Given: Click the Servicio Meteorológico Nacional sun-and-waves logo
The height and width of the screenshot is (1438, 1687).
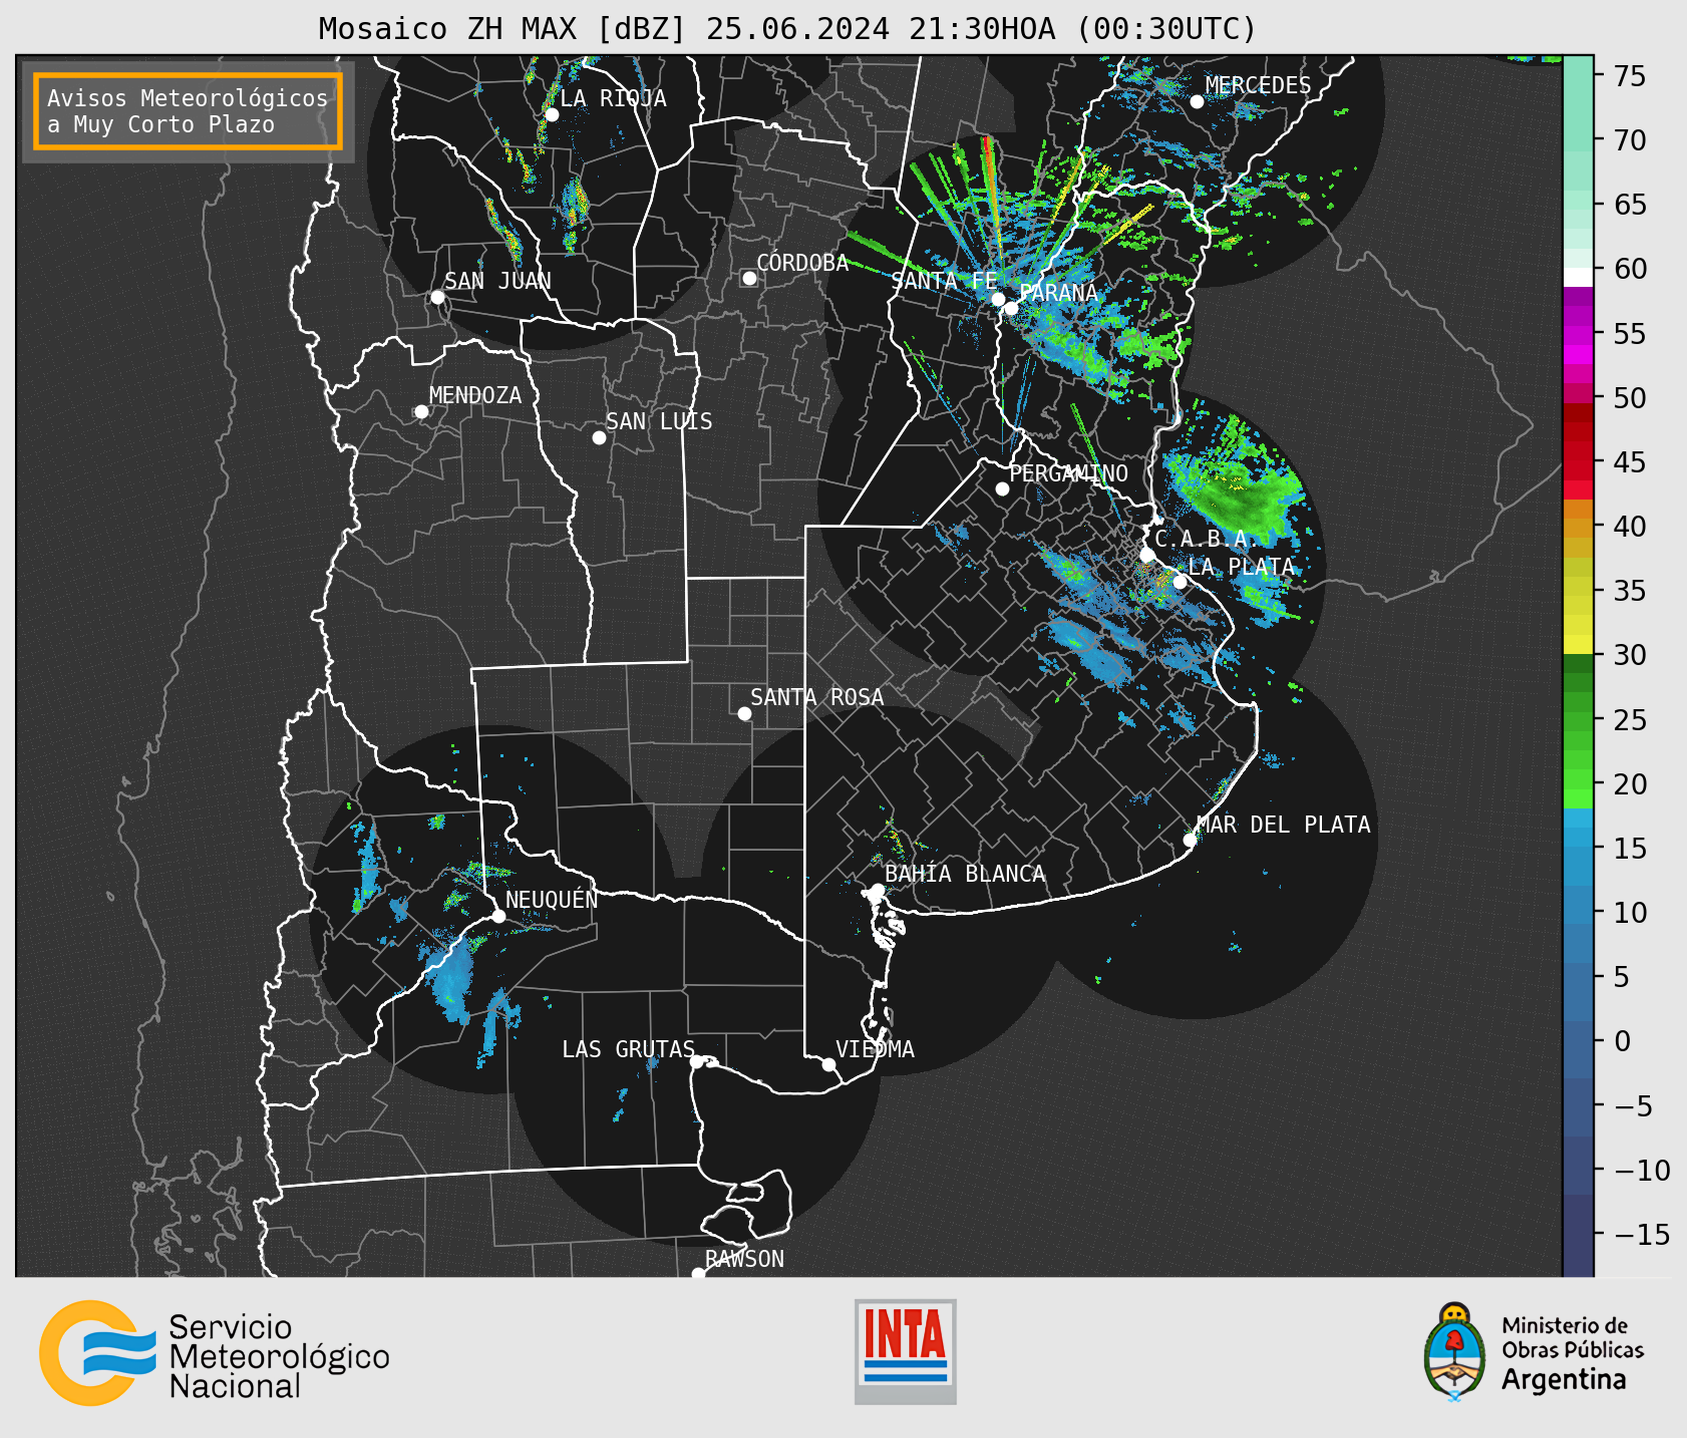Looking at the screenshot, I should tap(98, 1353).
